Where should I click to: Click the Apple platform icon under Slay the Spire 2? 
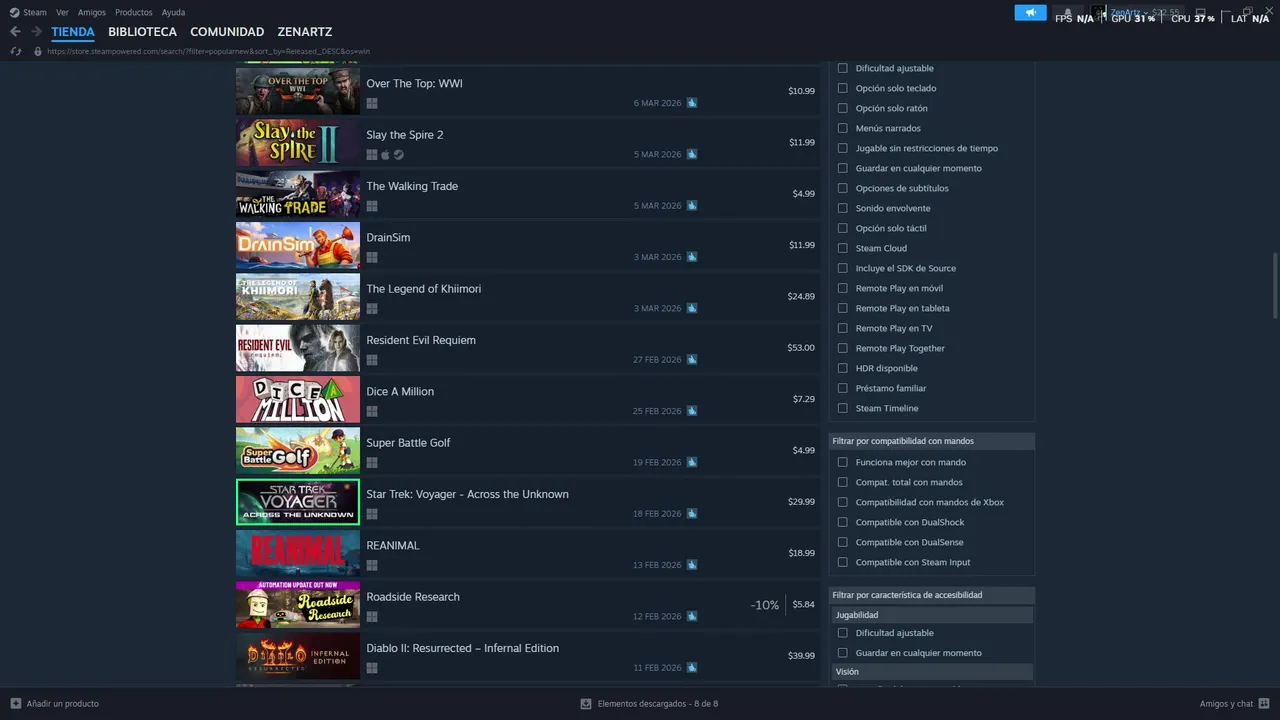click(385, 154)
